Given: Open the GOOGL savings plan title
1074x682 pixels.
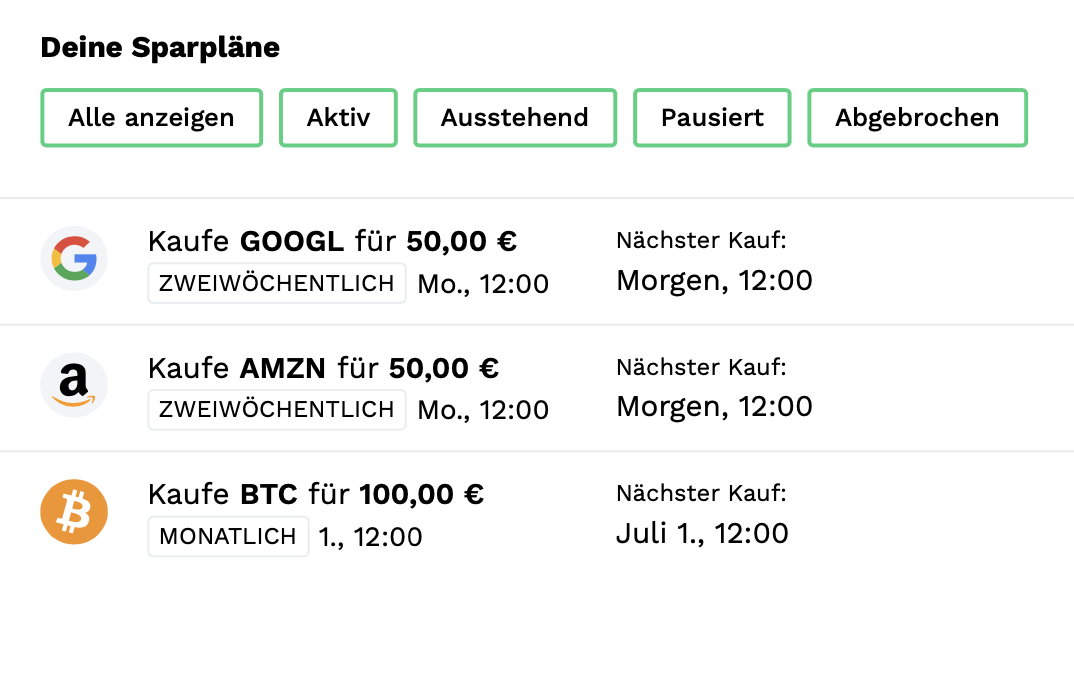Looking at the screenshot, I should click(332, 241).
